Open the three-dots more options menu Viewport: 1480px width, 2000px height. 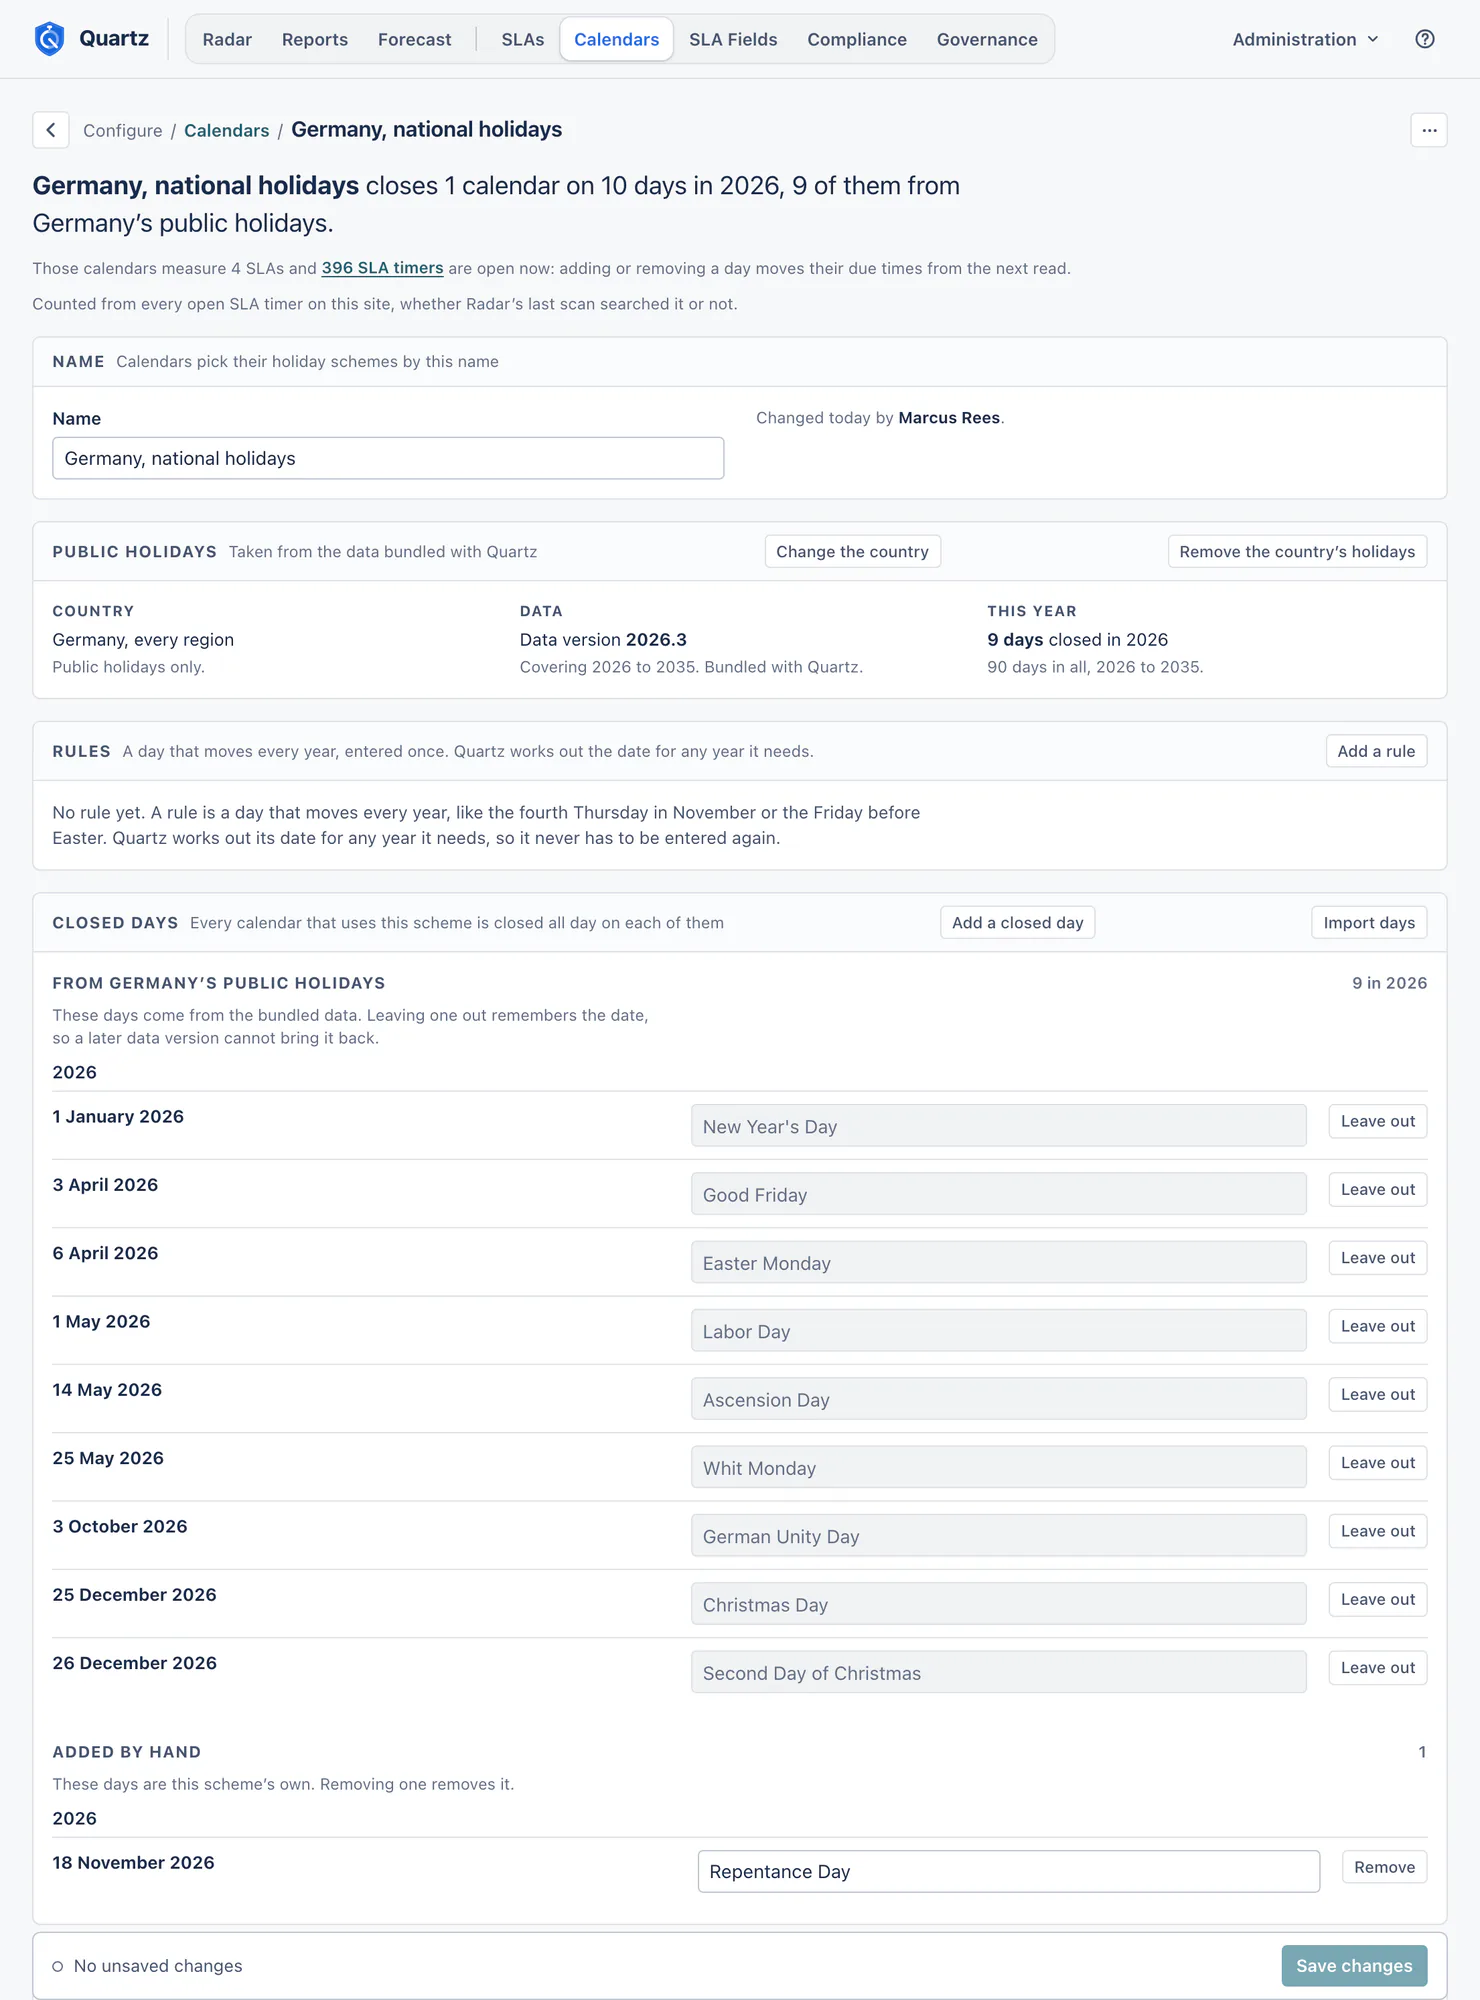click(1429, 130)
